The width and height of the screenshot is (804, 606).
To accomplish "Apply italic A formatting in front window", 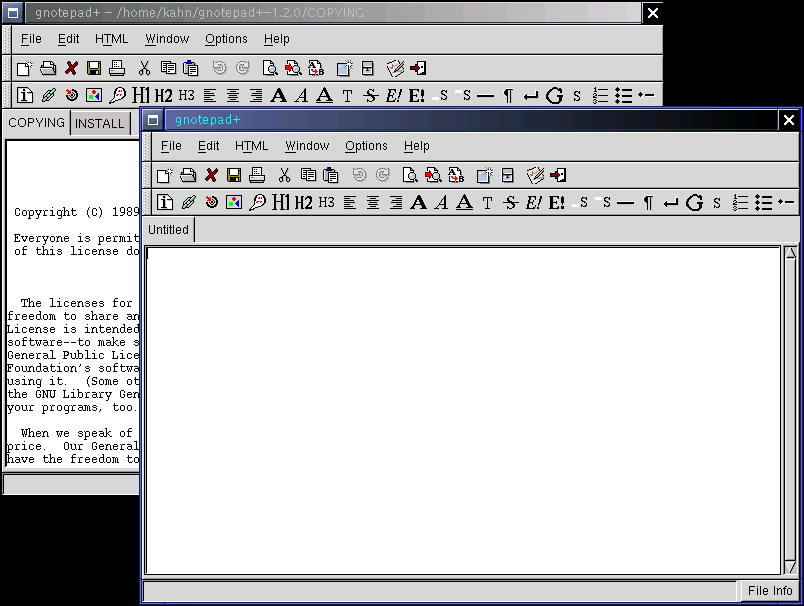I will (x=441, y=203).
